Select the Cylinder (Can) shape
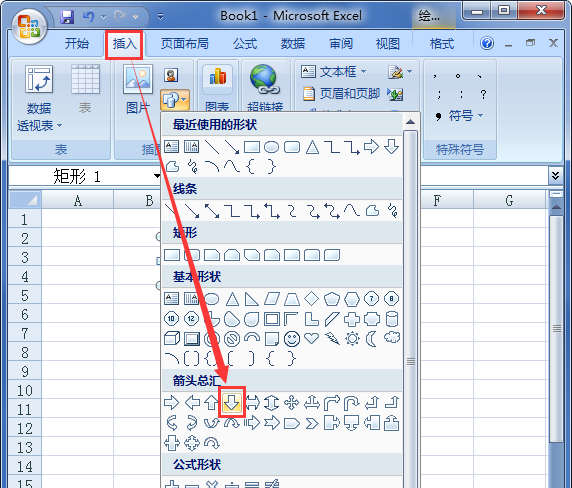572x488 pixels. pyautogui.click(x=392, y=319)
